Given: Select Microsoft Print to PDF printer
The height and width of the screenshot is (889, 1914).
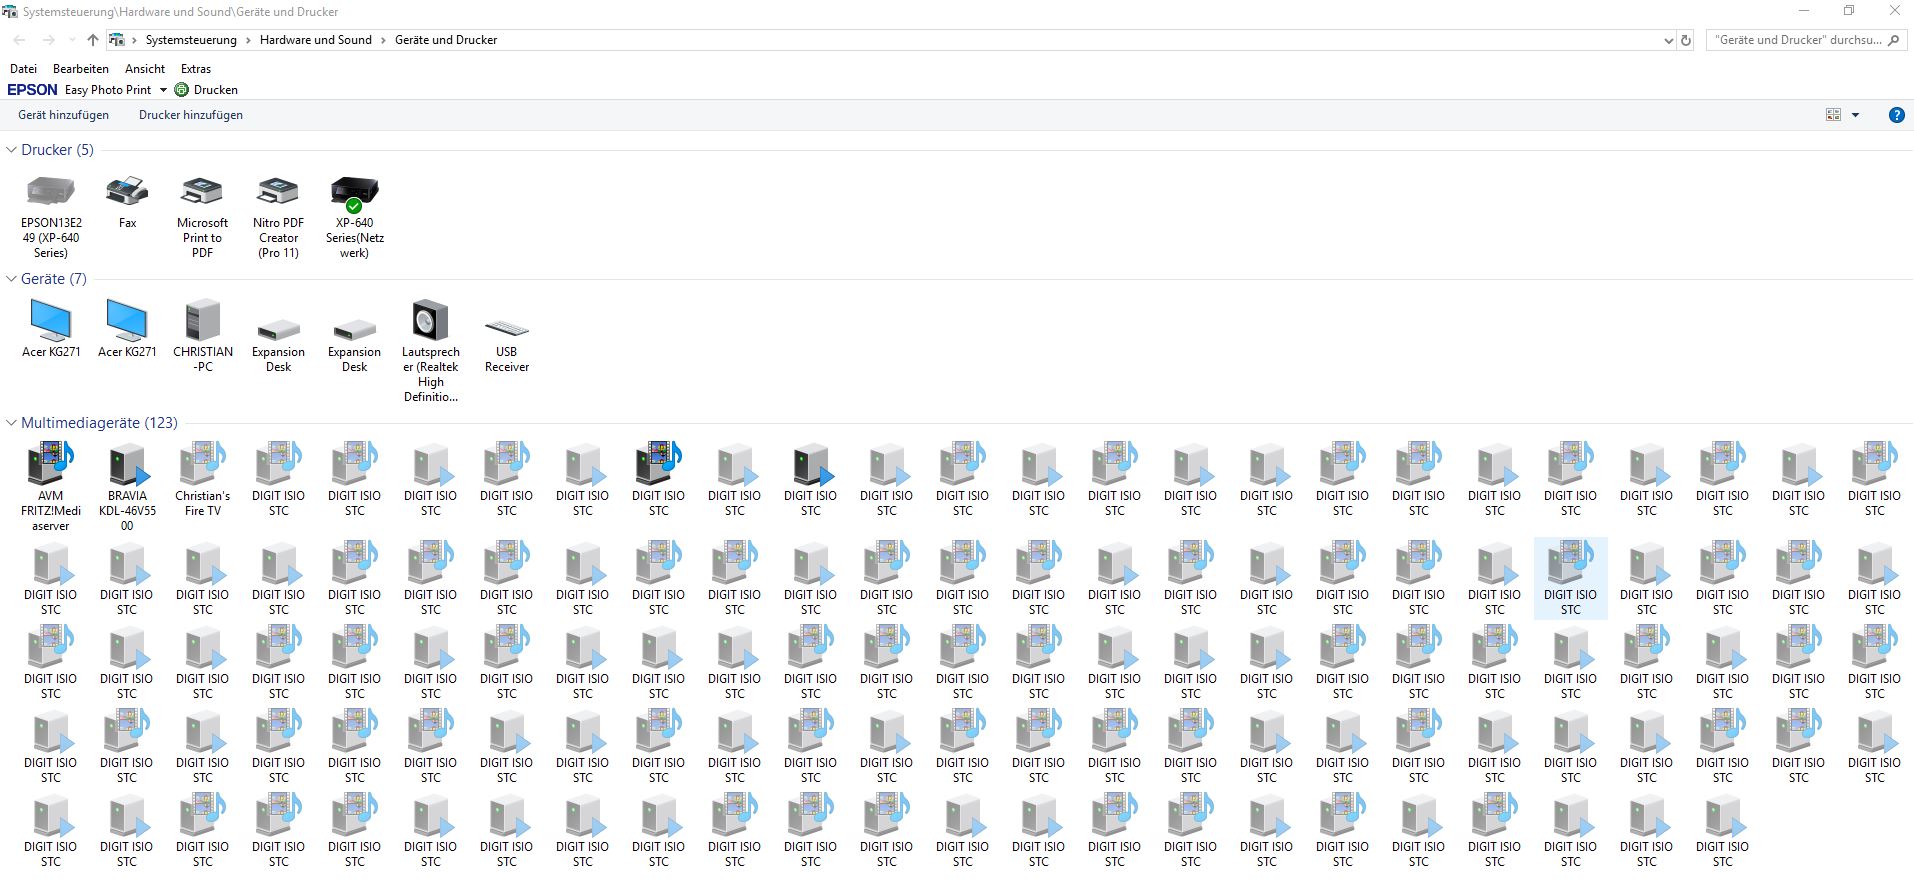Looking at the screenshot, I should click(x=202, y=216).
